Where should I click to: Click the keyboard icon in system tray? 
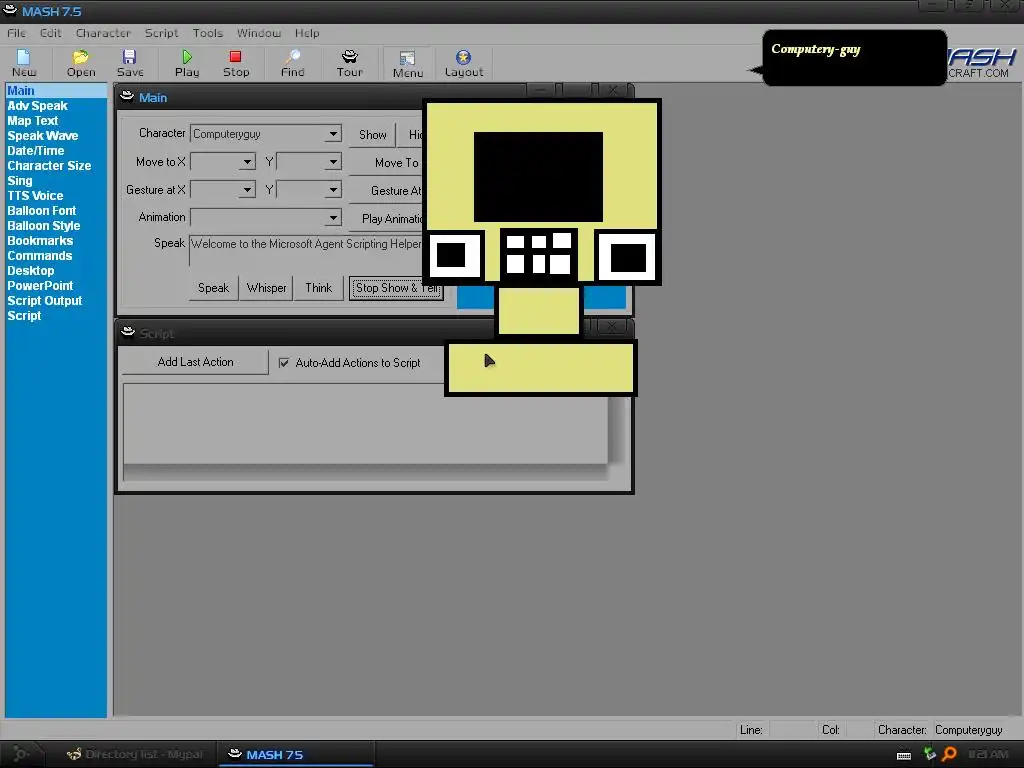coord(904,755)
